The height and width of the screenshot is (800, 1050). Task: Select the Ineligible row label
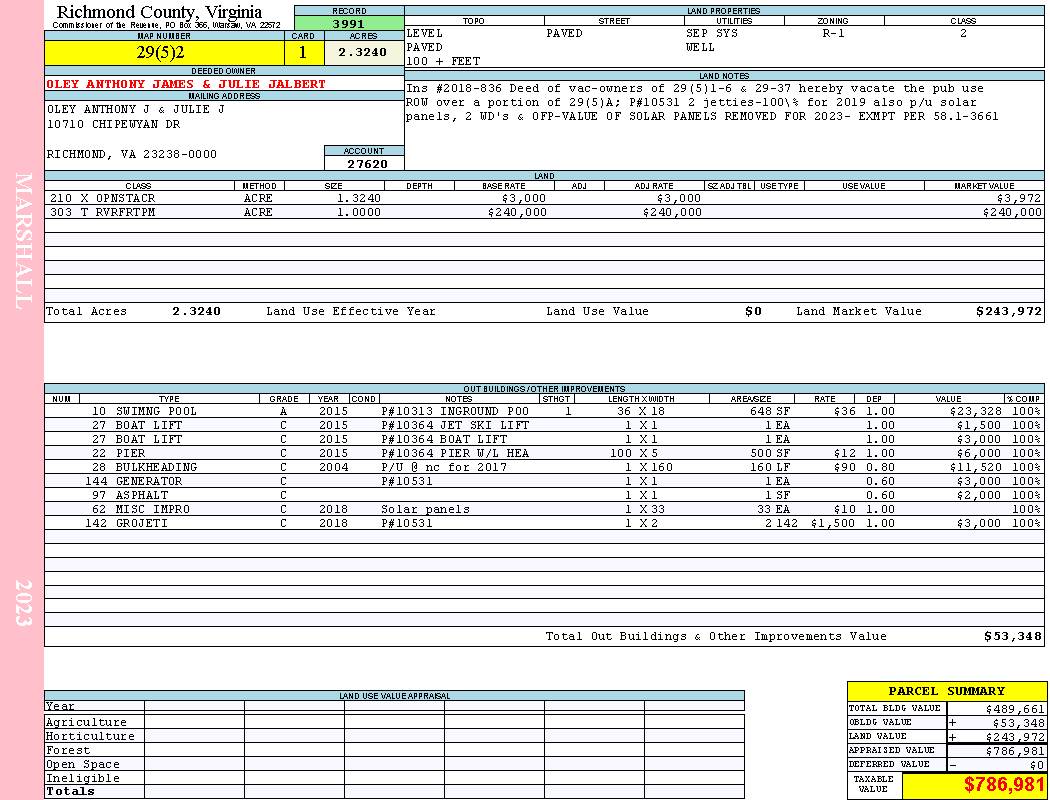82,779
